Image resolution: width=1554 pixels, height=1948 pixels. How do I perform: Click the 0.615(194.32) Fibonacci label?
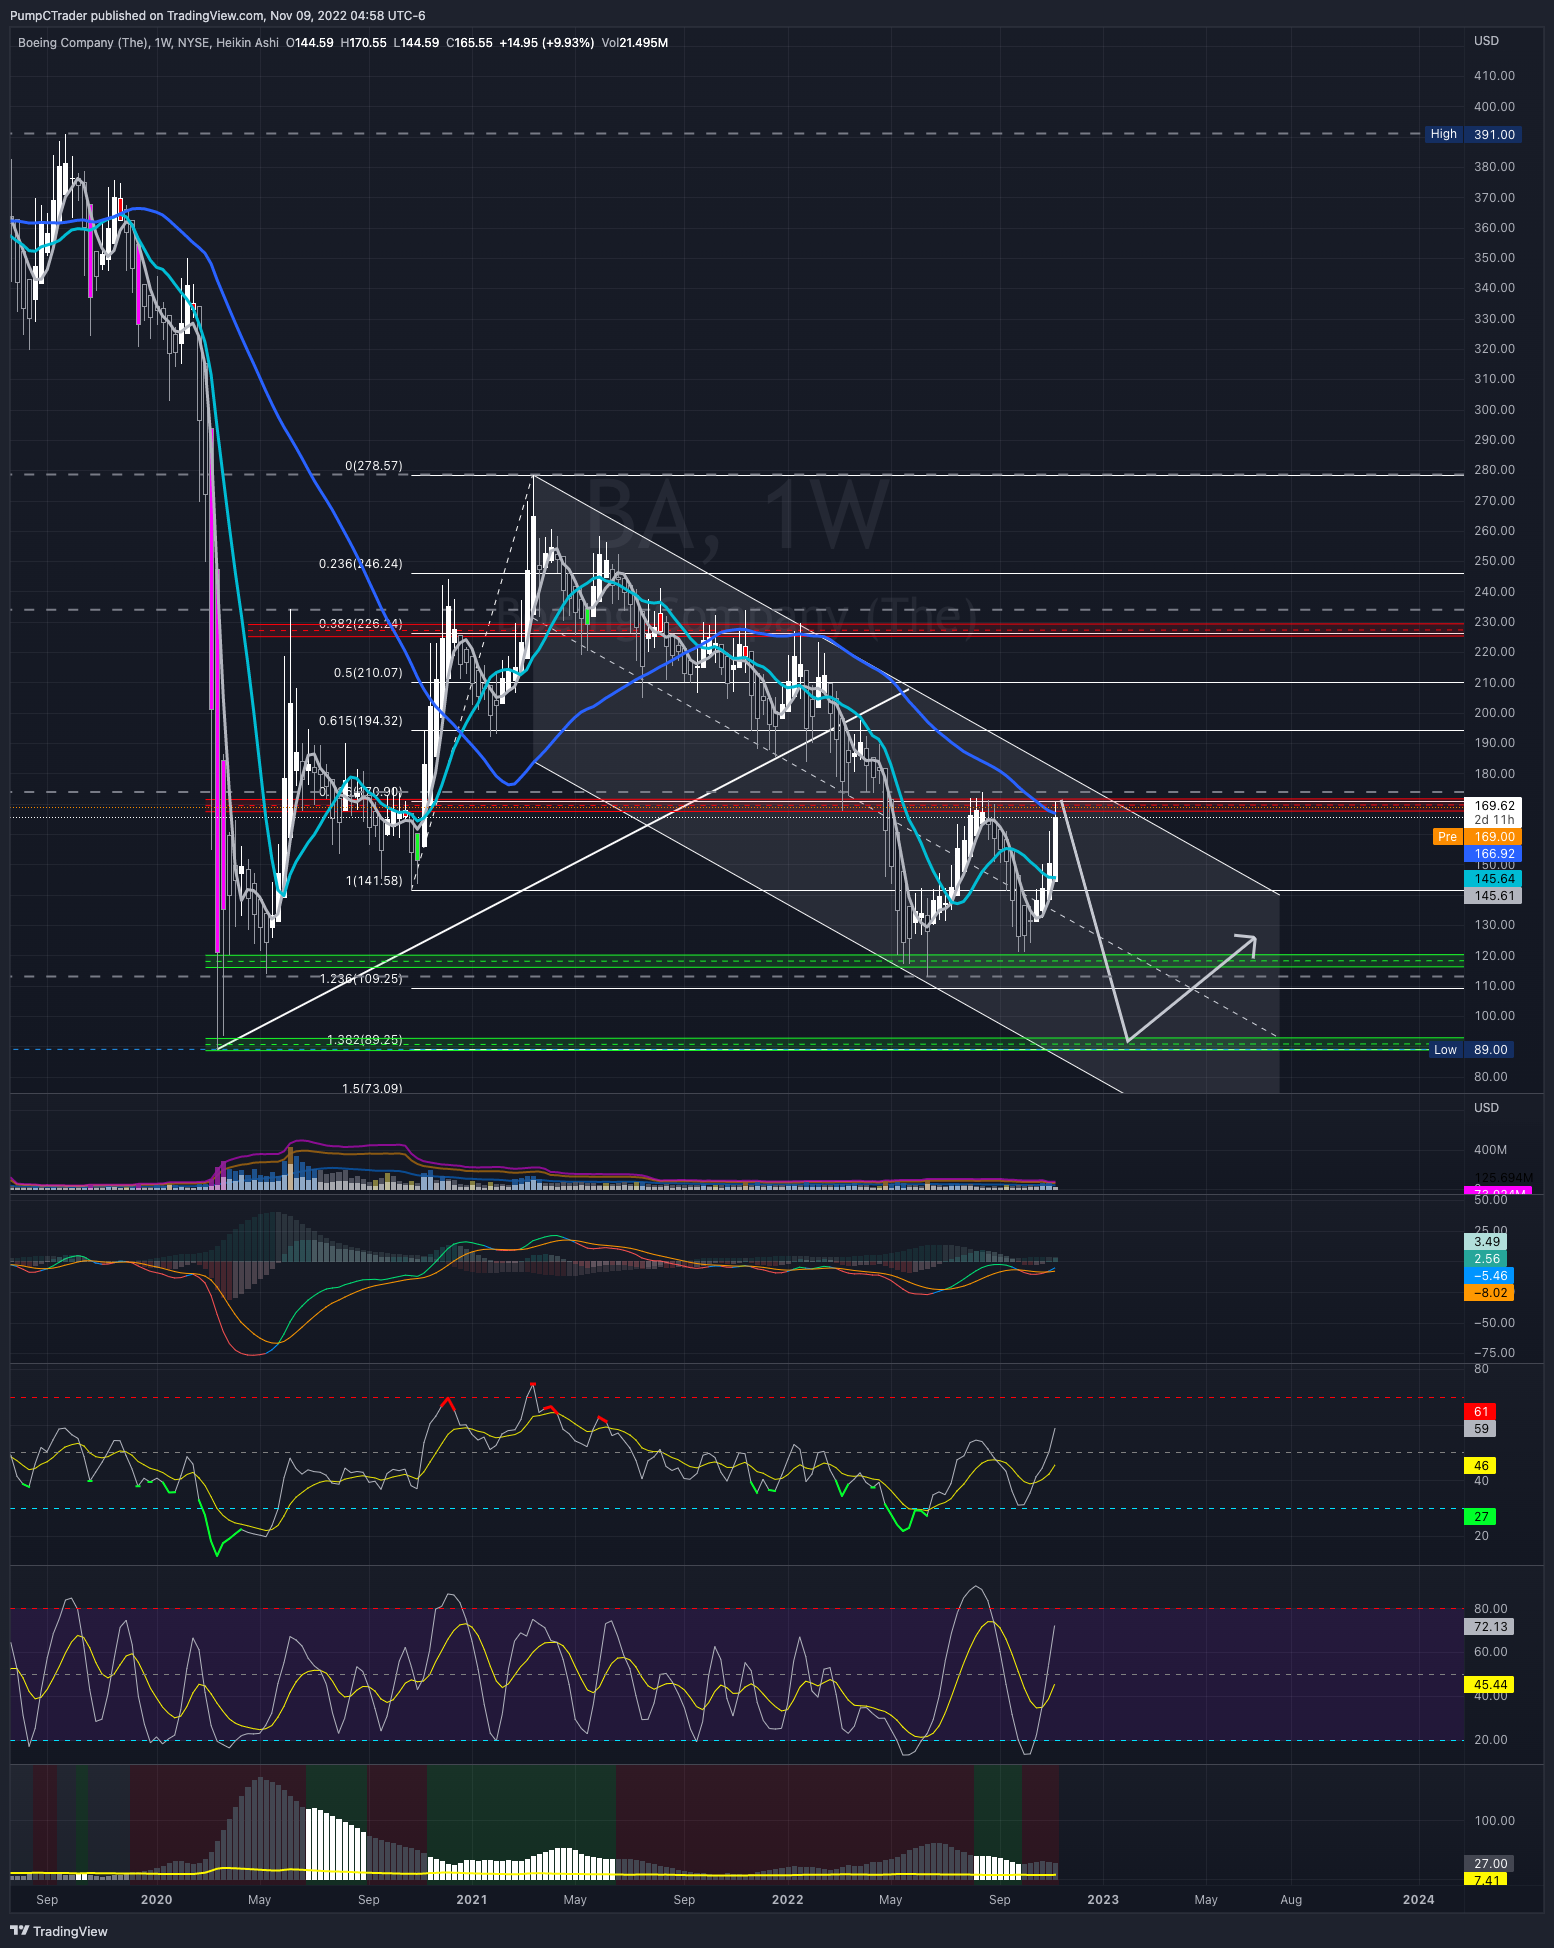pyautogui.click(x=361, y=721)
